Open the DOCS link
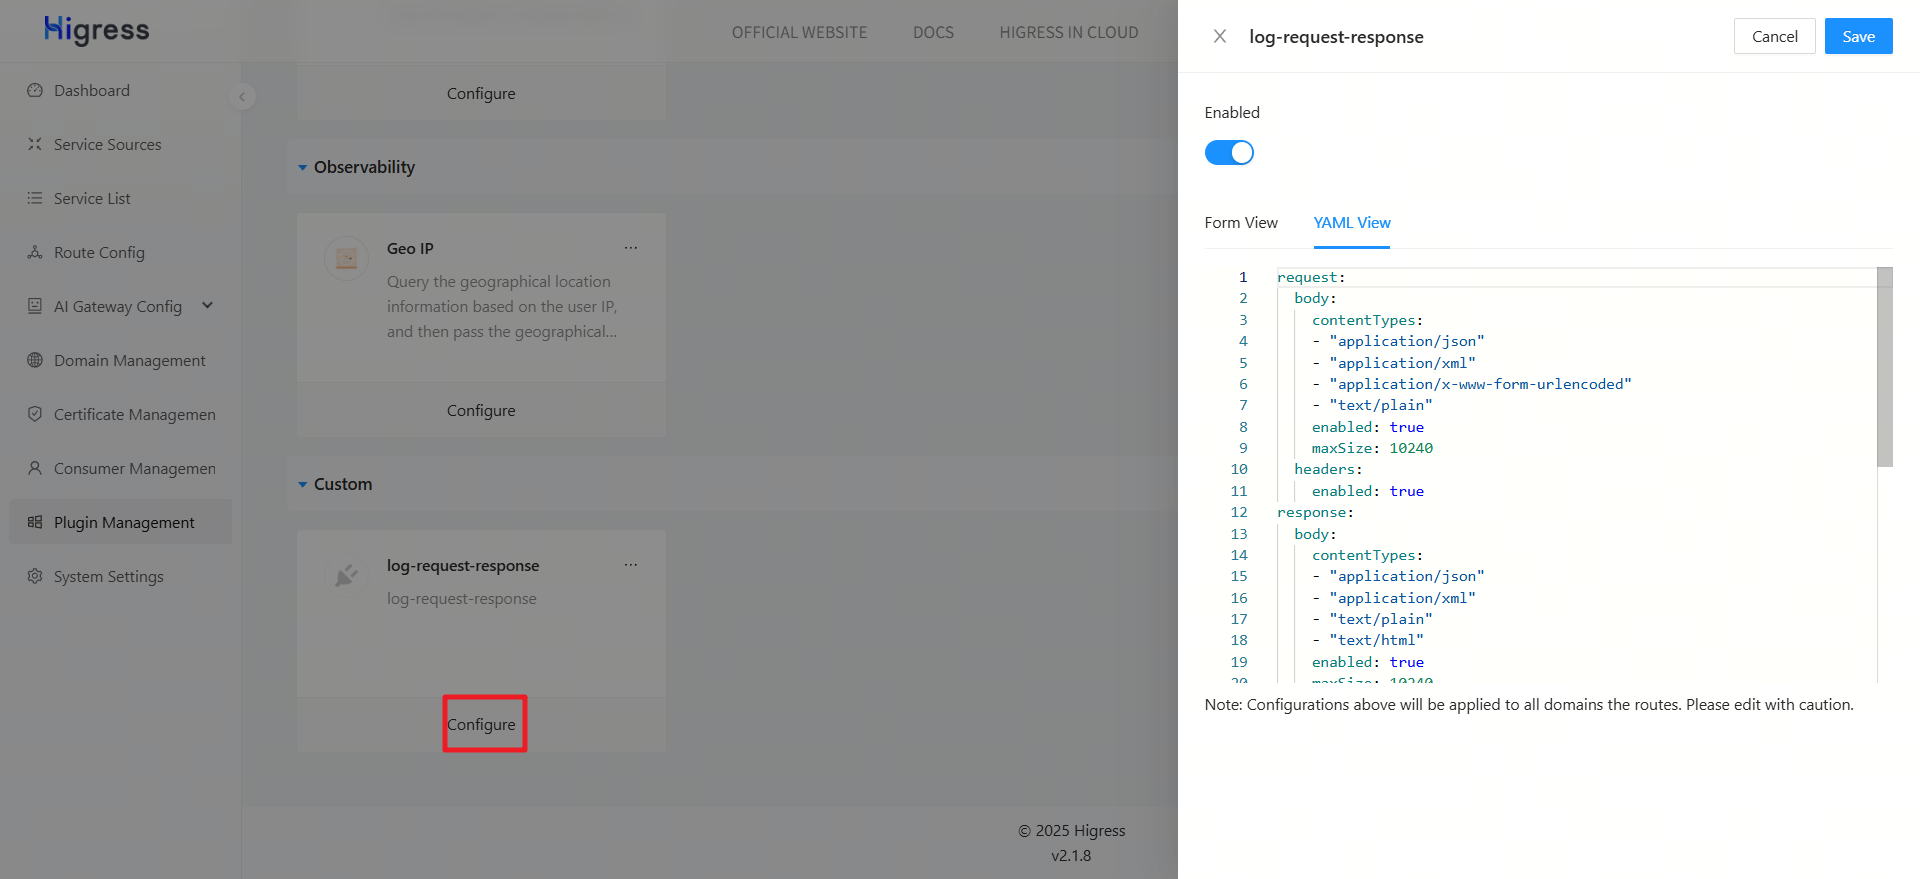 (x=933, y=32)
